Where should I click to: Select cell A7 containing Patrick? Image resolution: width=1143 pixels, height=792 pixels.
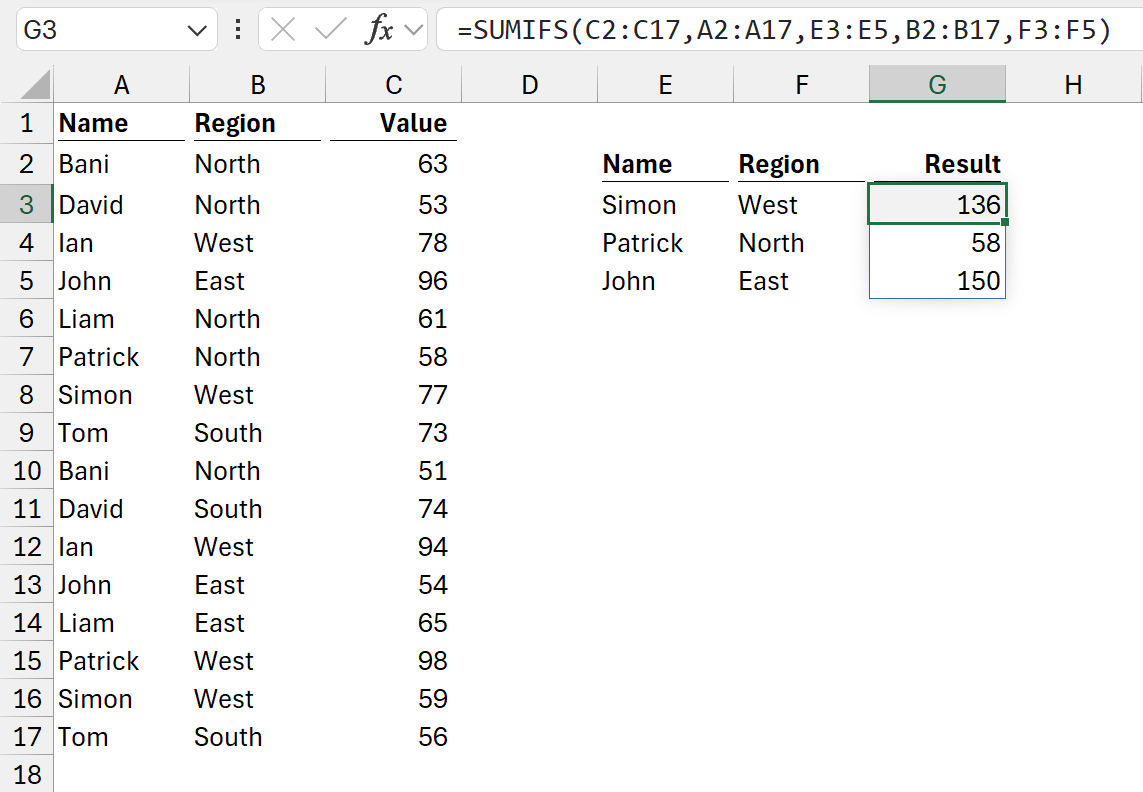click(121, 357)
